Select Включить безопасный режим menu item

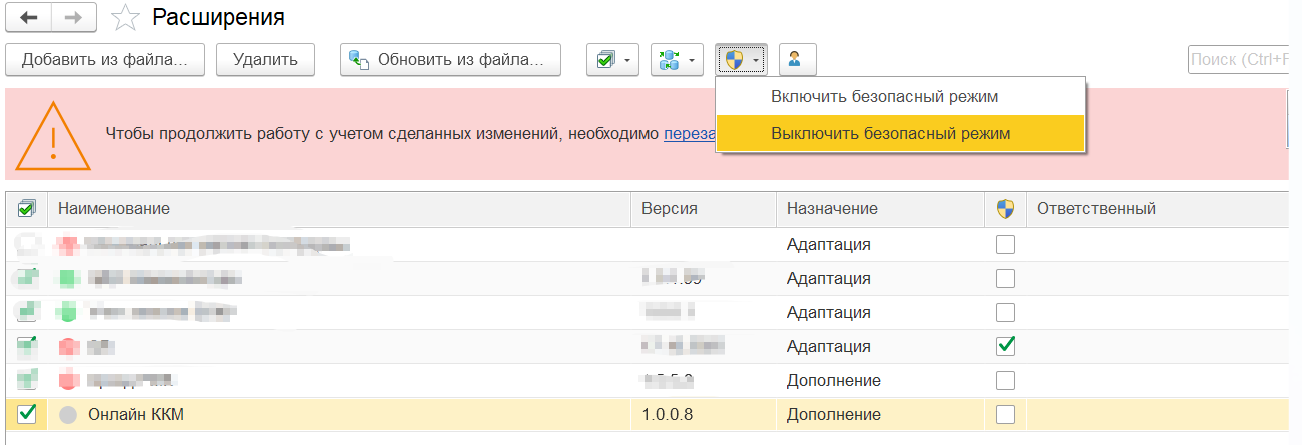884,97
